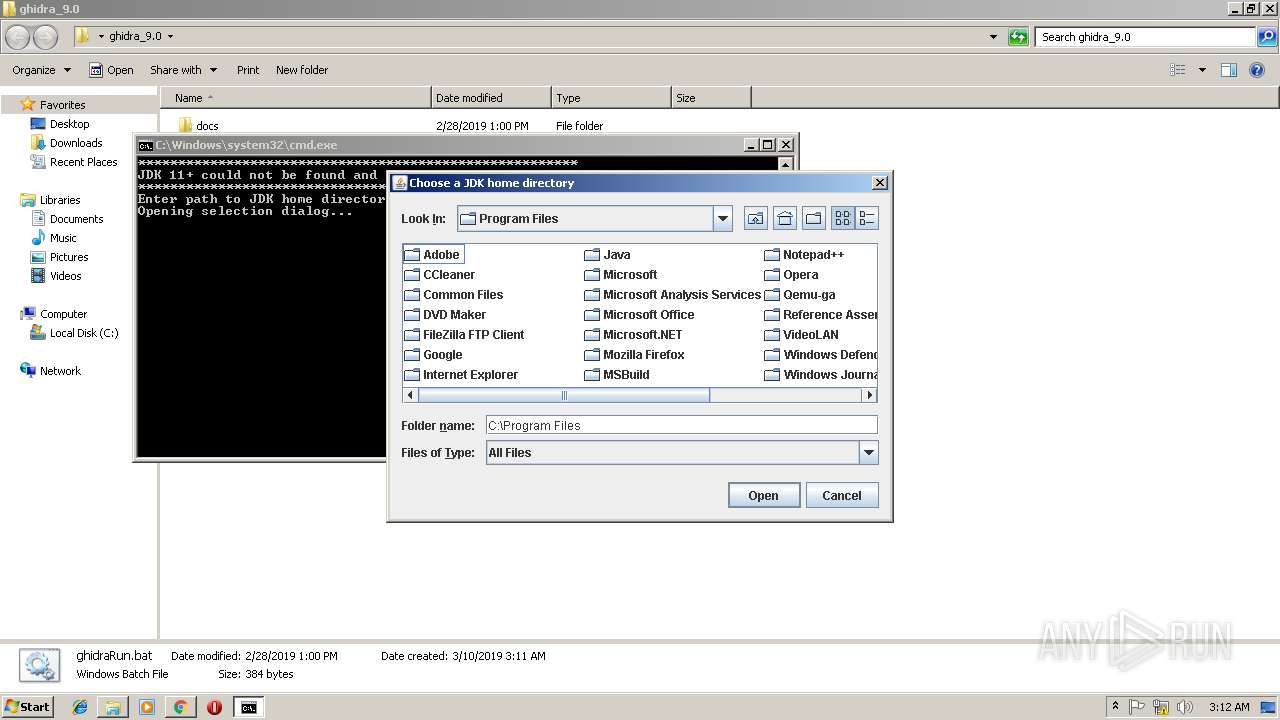
Task: Open address bar history dropdown arrow
Action: click(x=993, y=37)
